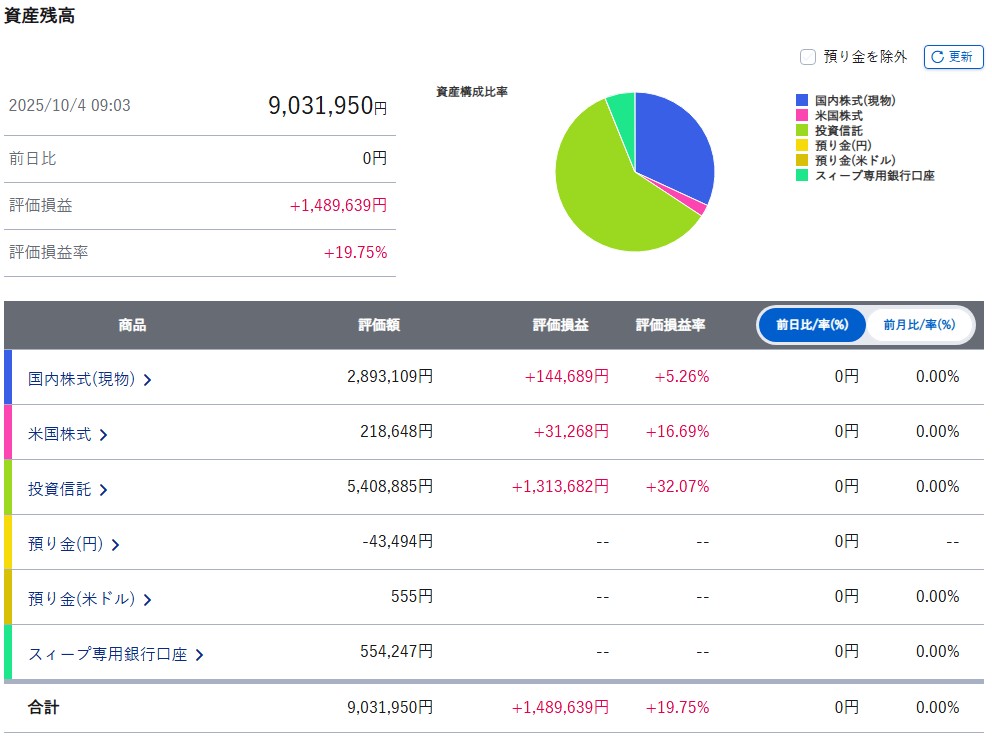Open the 国内株式(現物) row link
This screenshot has height=739, width=992.
(81, 379)
